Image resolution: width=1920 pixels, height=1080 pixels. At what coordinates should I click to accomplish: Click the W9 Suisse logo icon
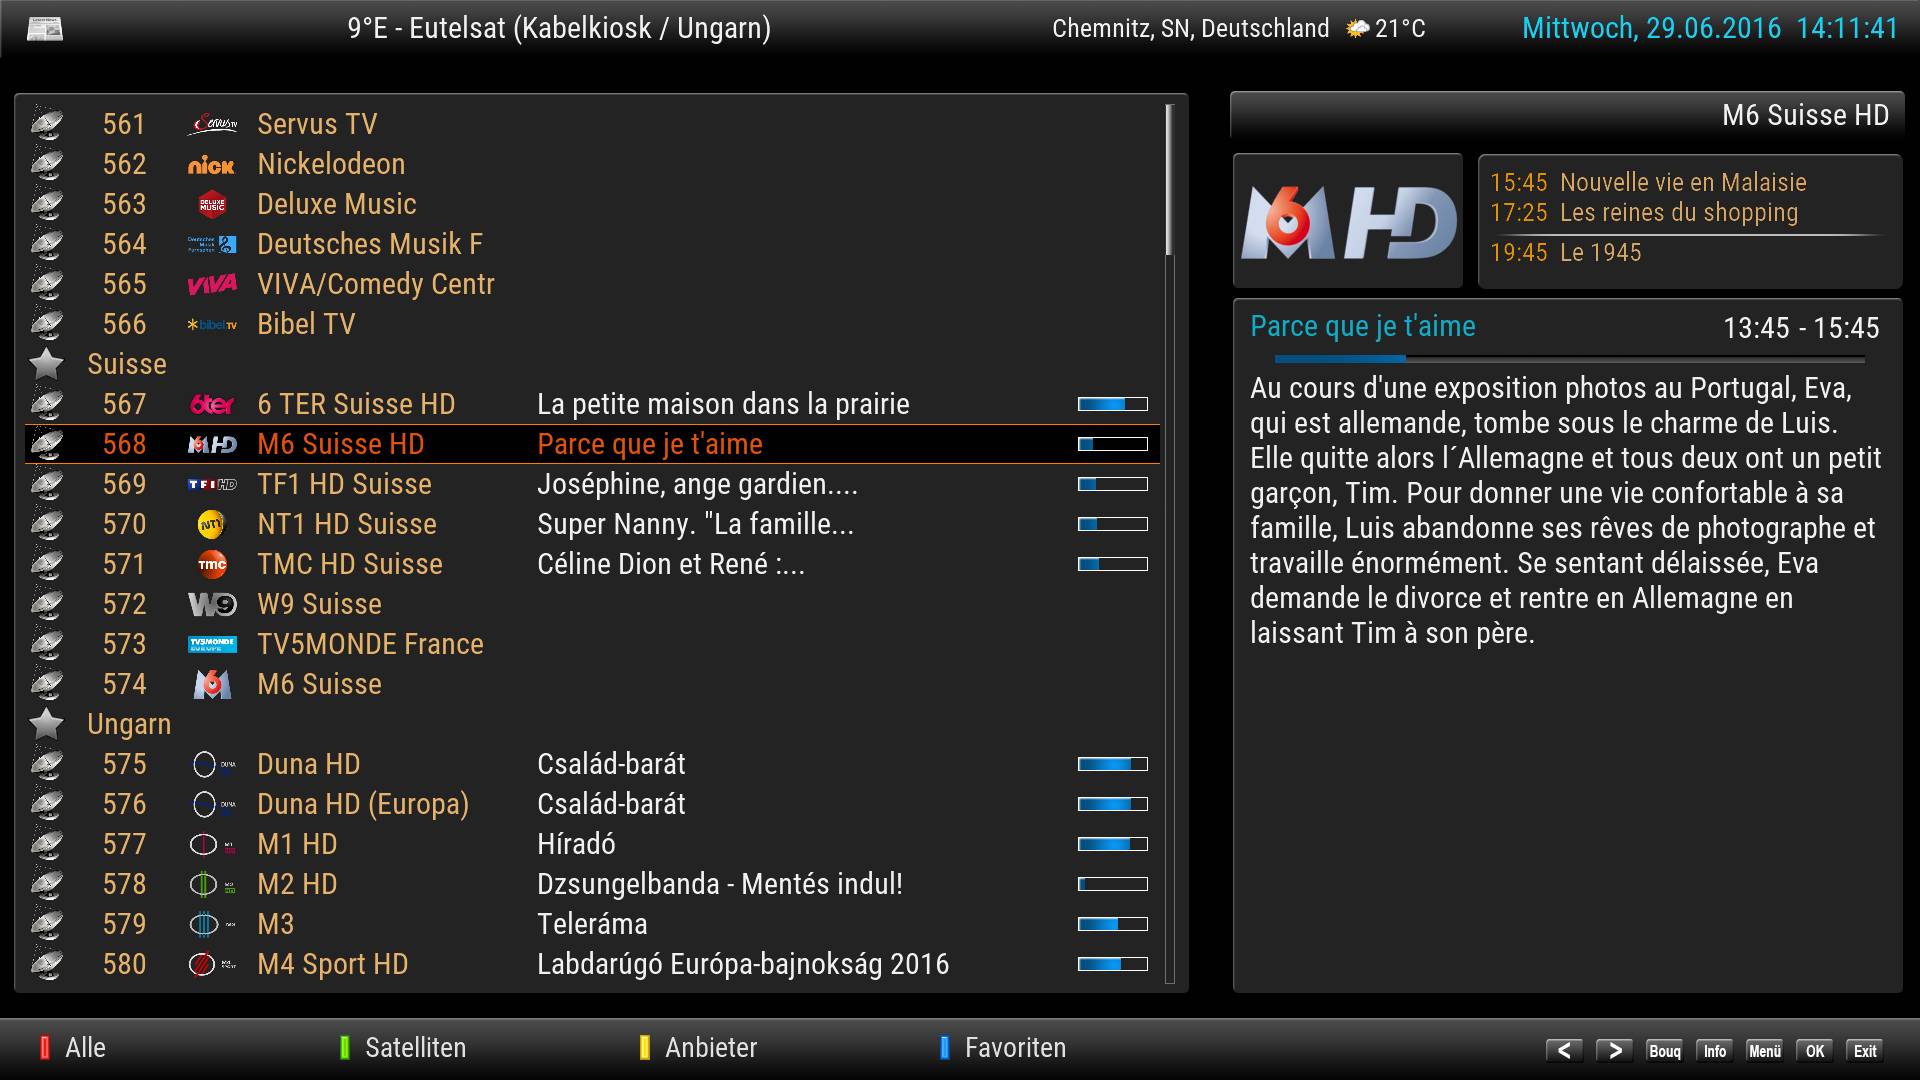coord(212,605)
